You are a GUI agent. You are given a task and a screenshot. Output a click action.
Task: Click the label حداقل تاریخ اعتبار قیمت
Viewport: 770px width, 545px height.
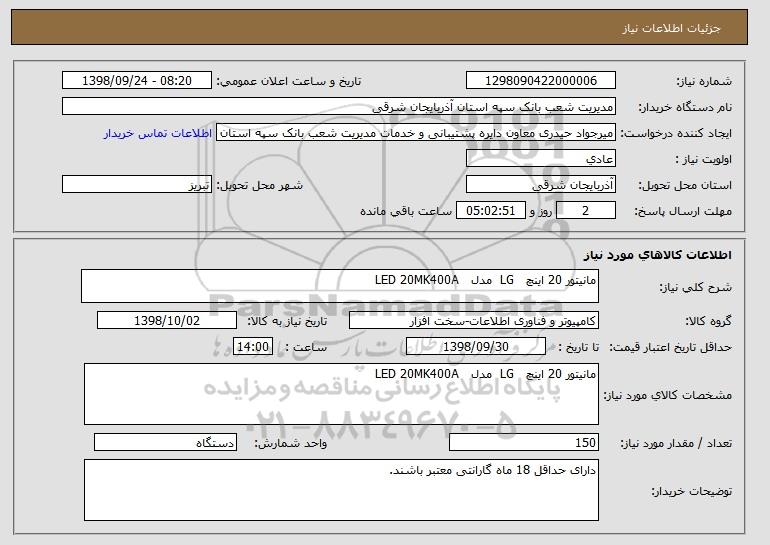pyautogui.click(x=670, y=347)
